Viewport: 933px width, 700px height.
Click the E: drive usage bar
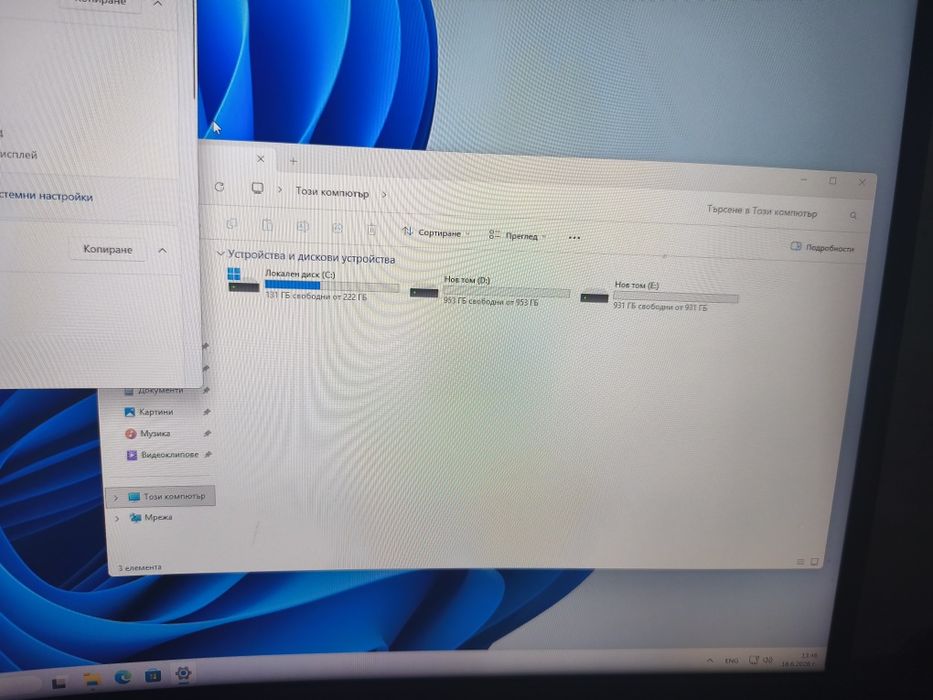pyautogui.click(x=675, y=296)
